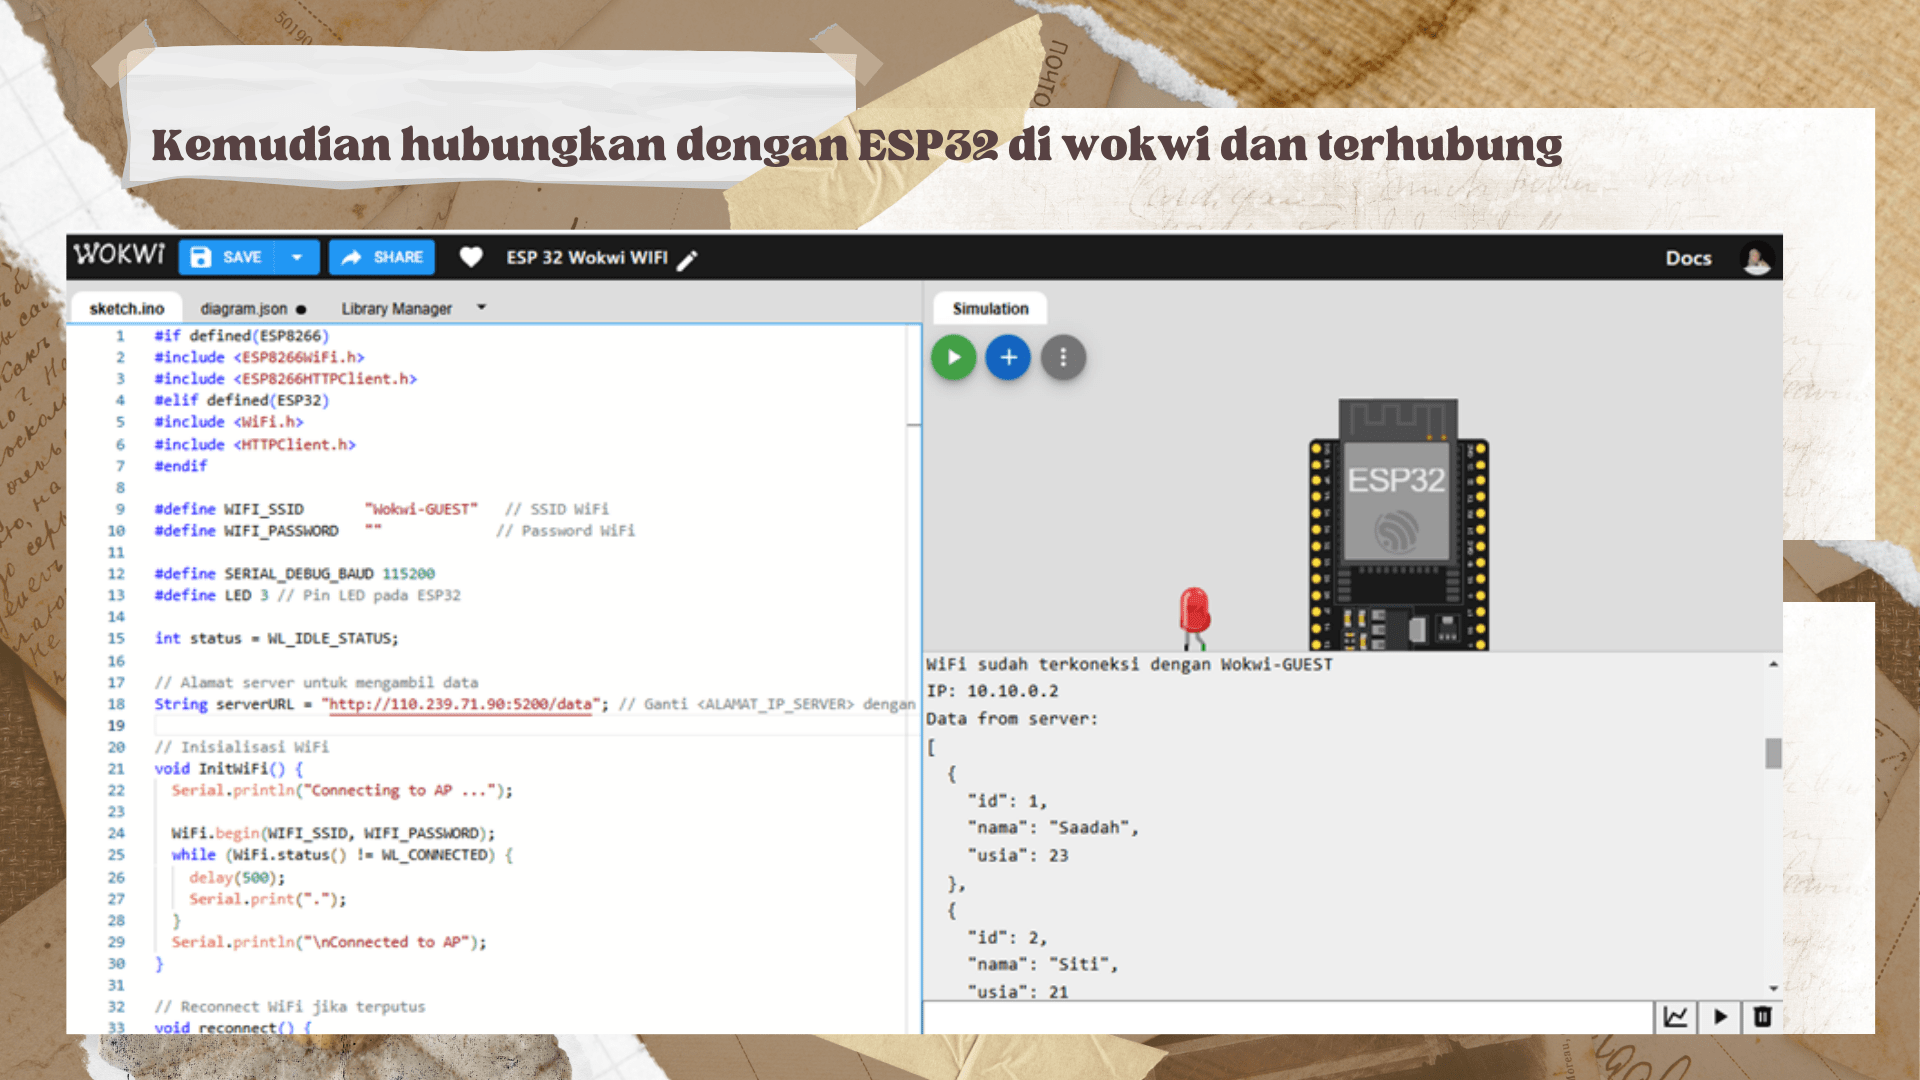Click the serverURL link in line 18

(x=461, y=704)
